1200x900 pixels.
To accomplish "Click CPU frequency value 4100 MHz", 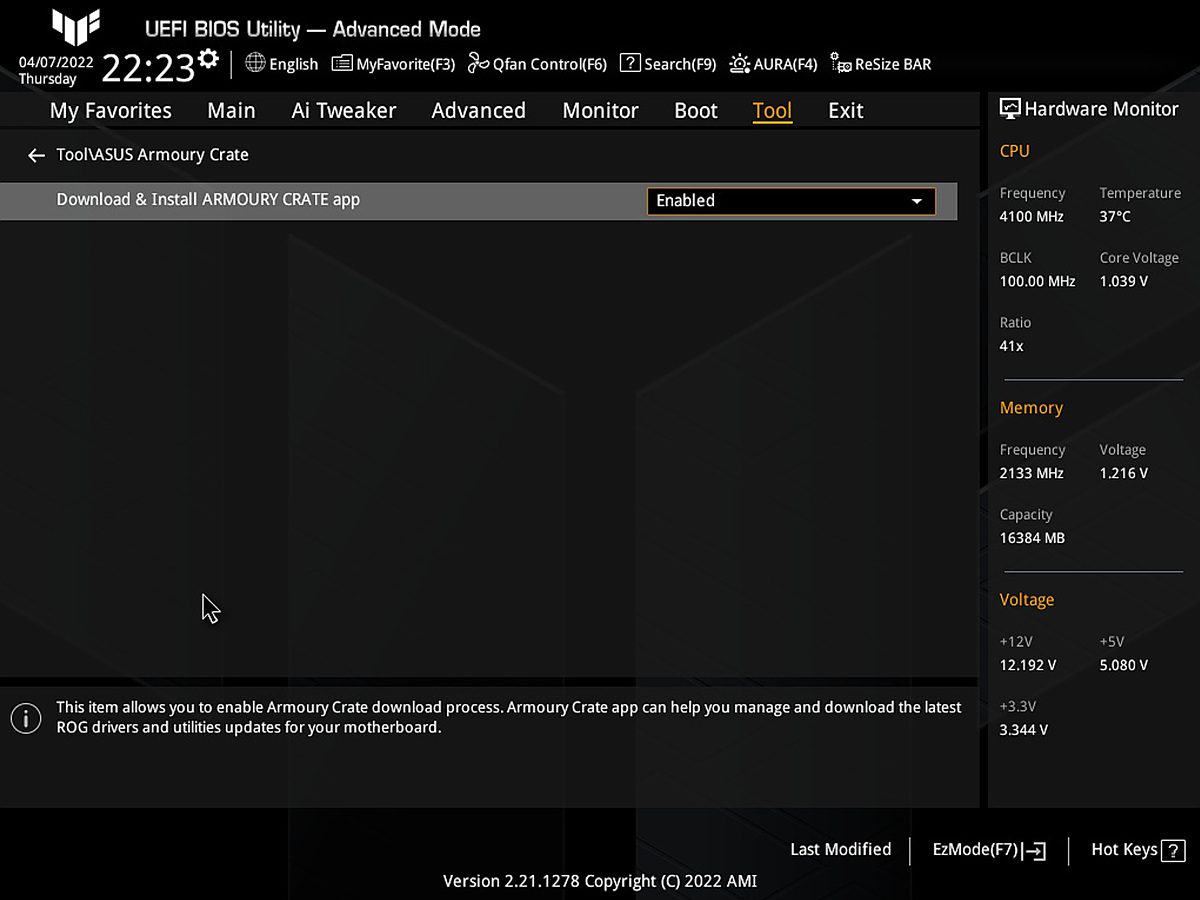I will [1032, 217].
